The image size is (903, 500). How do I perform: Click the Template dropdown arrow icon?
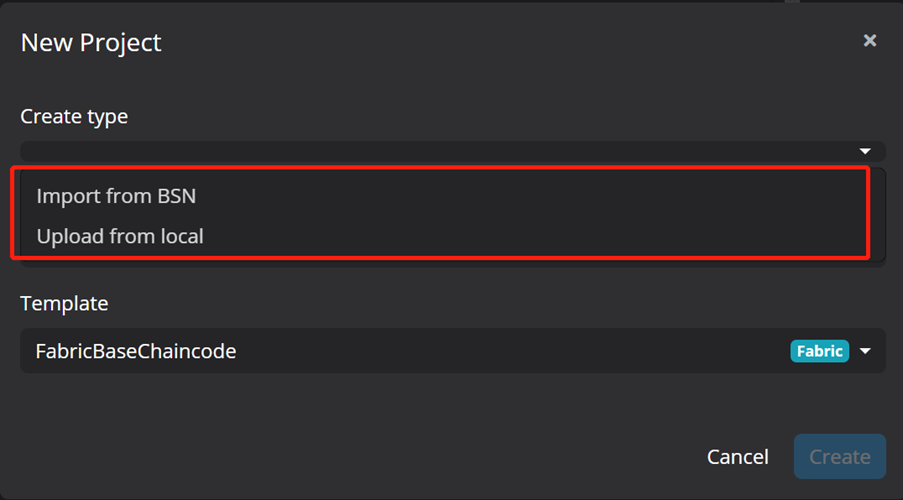click(865, 351)
